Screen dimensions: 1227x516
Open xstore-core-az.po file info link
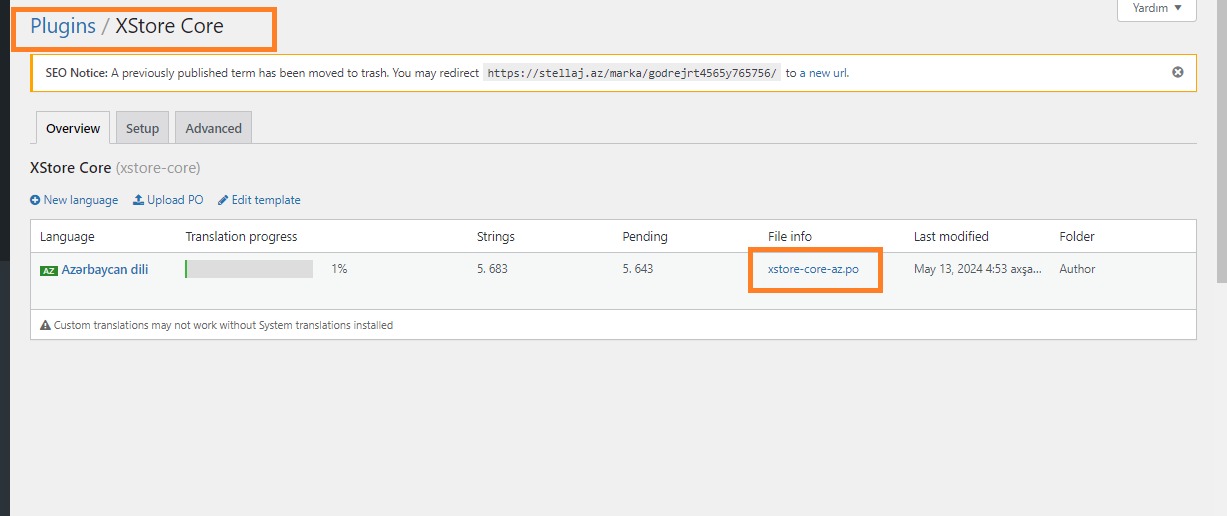pyautogui.click(x=813, y=269)
